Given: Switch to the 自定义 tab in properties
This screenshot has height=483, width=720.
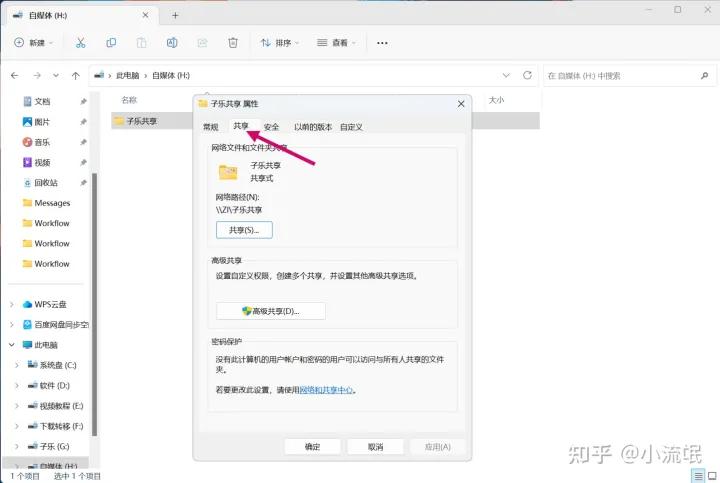Looking at the screenshot, I should pyautogui.click(x=351, y=127).
